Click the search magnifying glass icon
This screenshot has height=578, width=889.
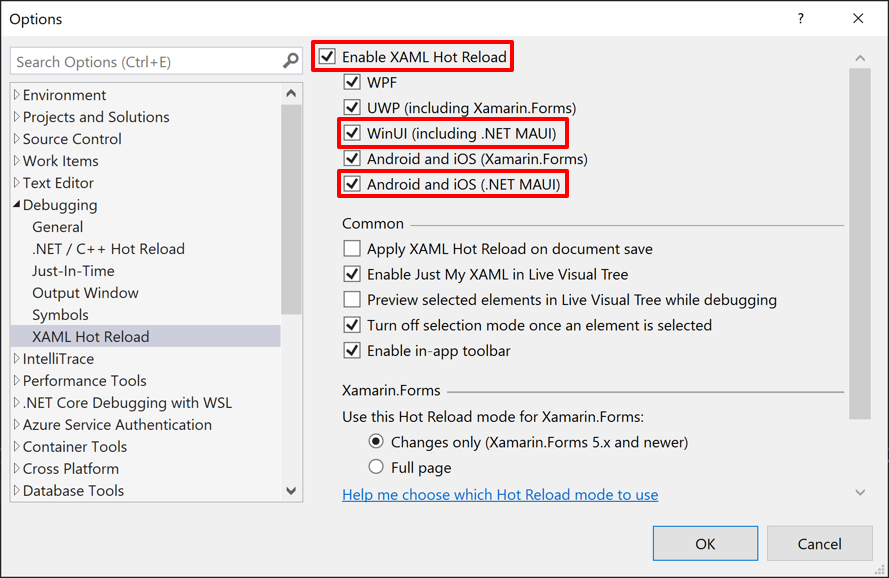click(291, 61)
